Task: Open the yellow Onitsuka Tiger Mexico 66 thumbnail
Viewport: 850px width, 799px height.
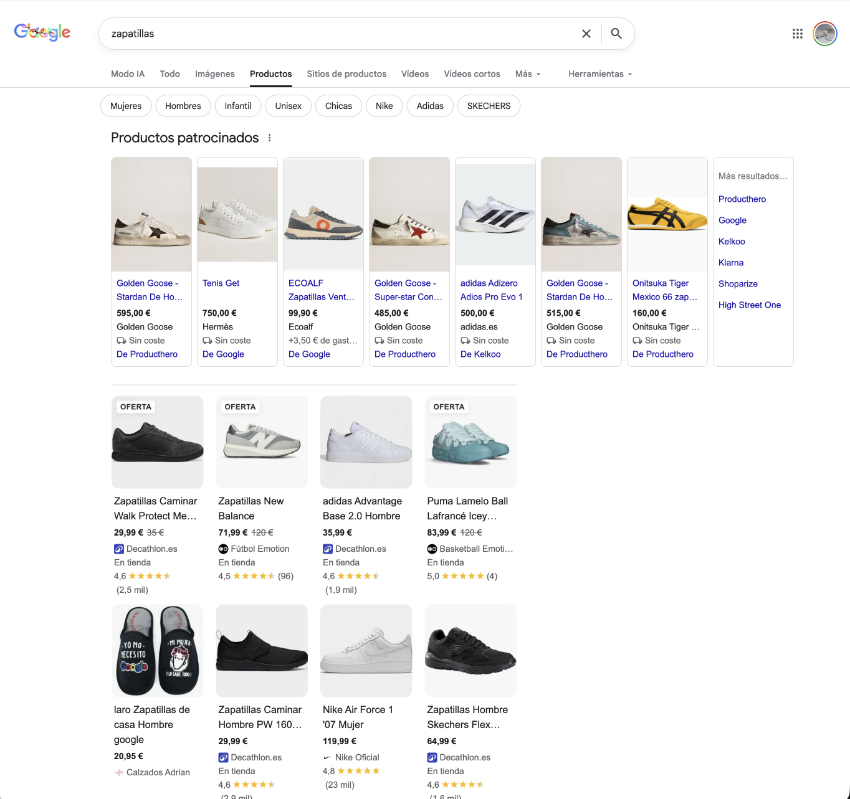Action: click(x=667, y=215)
